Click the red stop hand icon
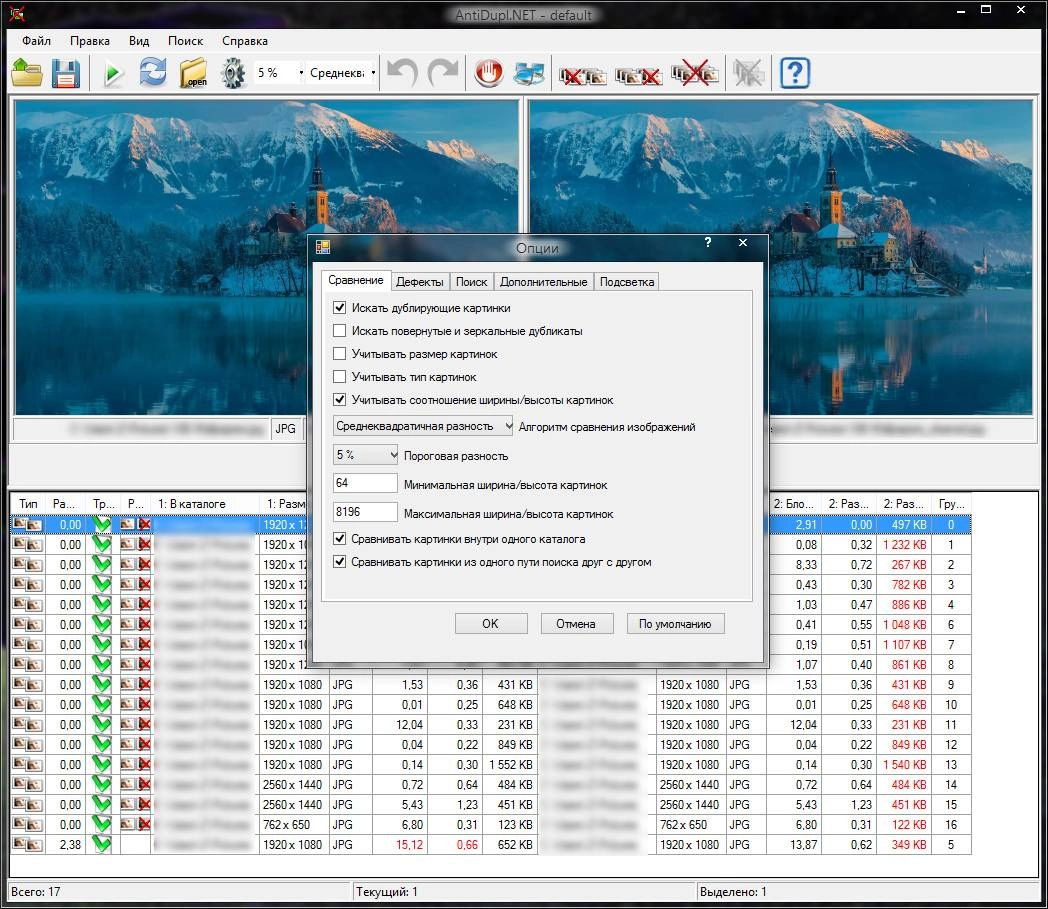1048x909 pixels. point(489,72)
